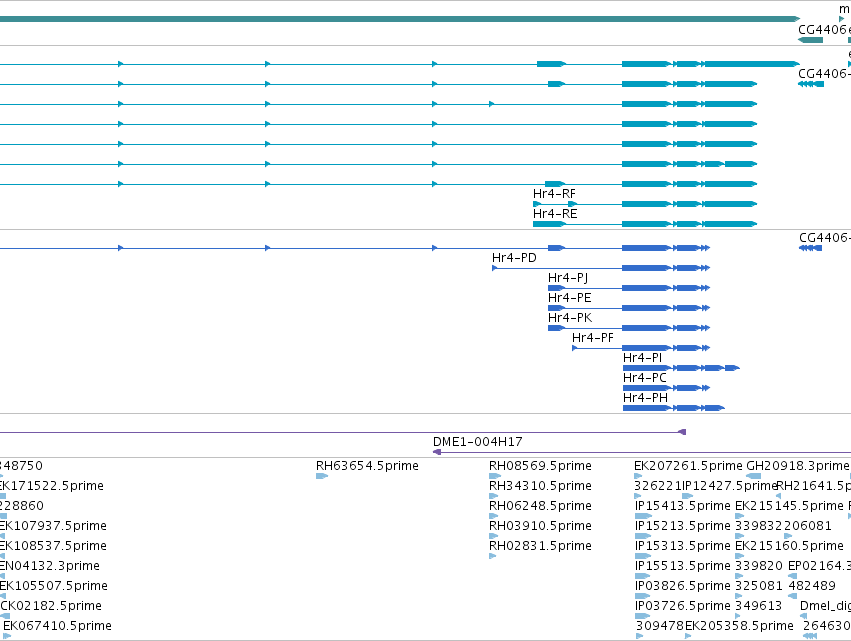Select the purple DME1-004H17 clone line
Viewport: 851px width, 641px height.
642,452
